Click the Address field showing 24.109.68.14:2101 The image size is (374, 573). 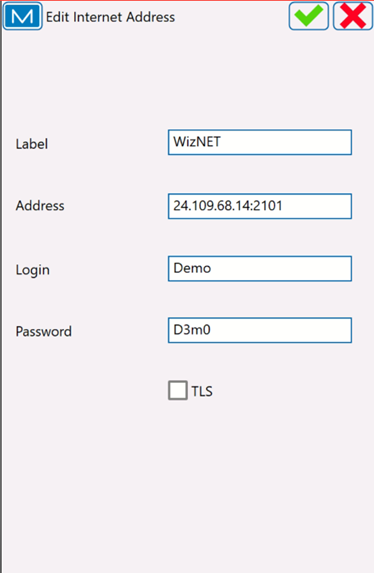click(260, 206)
